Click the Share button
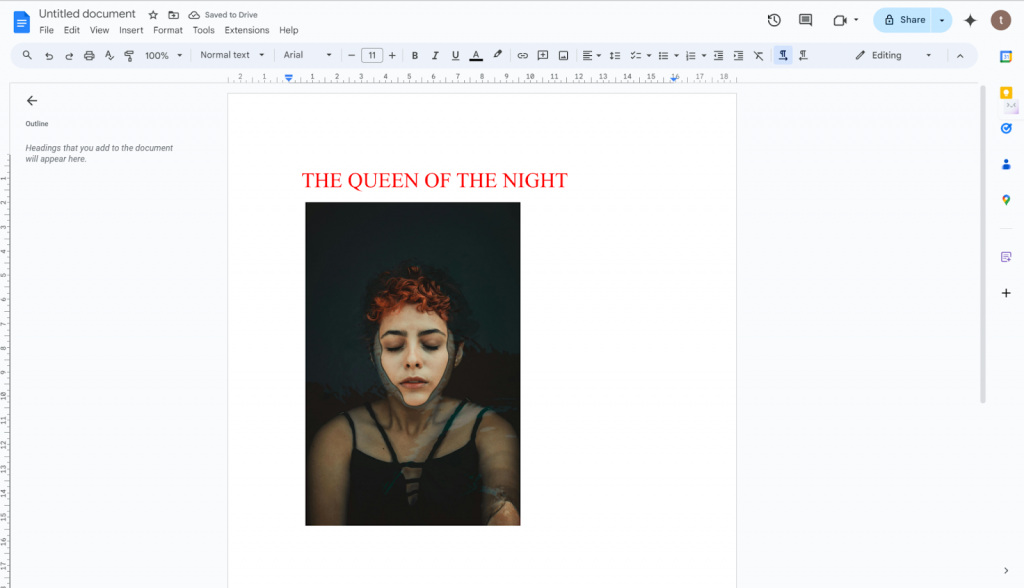 (903, 20)
